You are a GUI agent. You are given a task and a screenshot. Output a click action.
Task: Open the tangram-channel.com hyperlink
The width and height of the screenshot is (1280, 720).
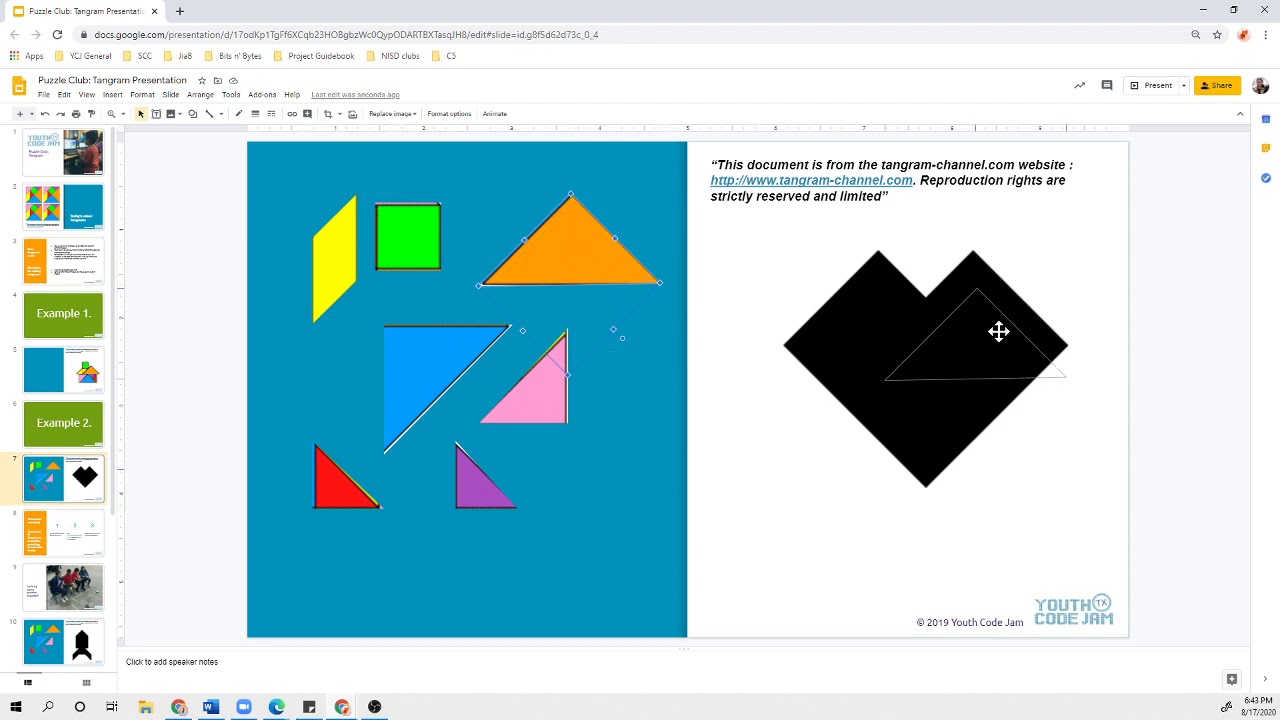(811, 180)
